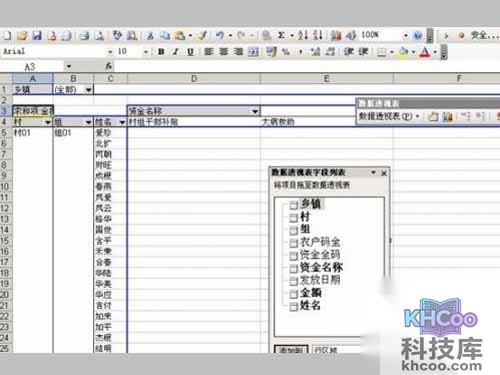The image size is (500, 375).
Task: Click the Spelling check icon
Action: coord(117,35)
